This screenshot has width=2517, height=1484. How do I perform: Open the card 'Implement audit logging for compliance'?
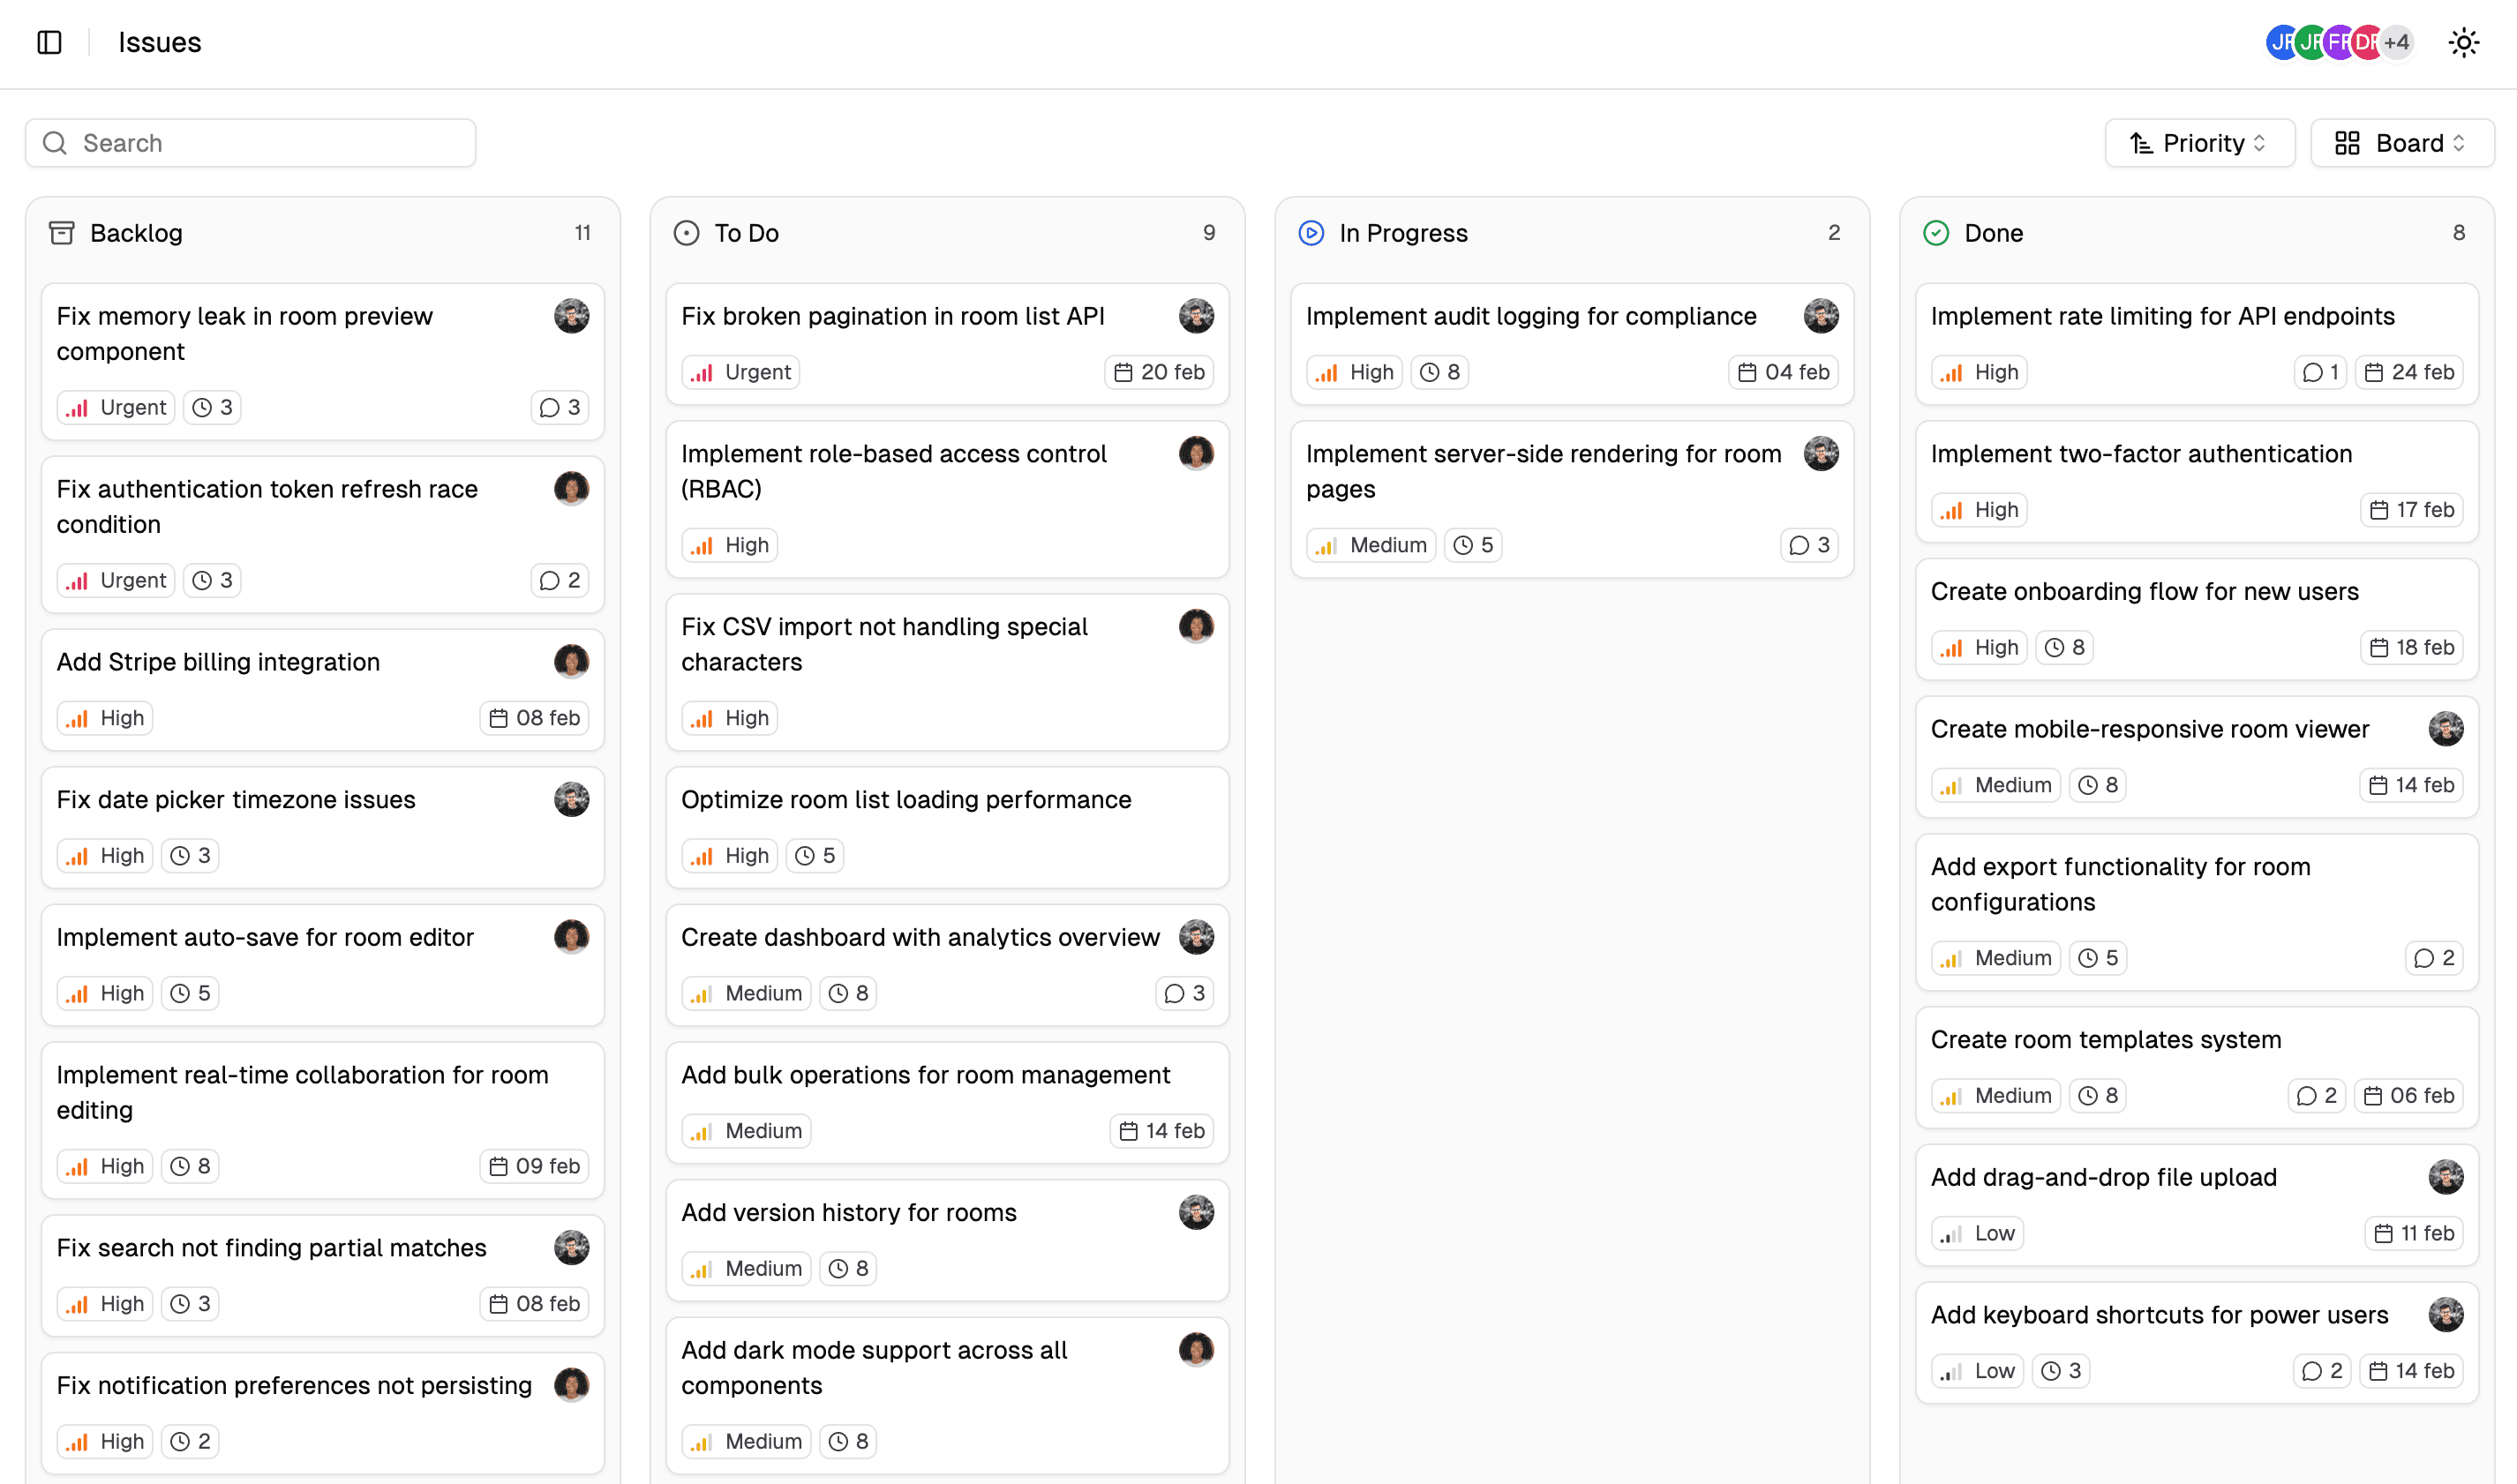click(x=1530, y=316)
